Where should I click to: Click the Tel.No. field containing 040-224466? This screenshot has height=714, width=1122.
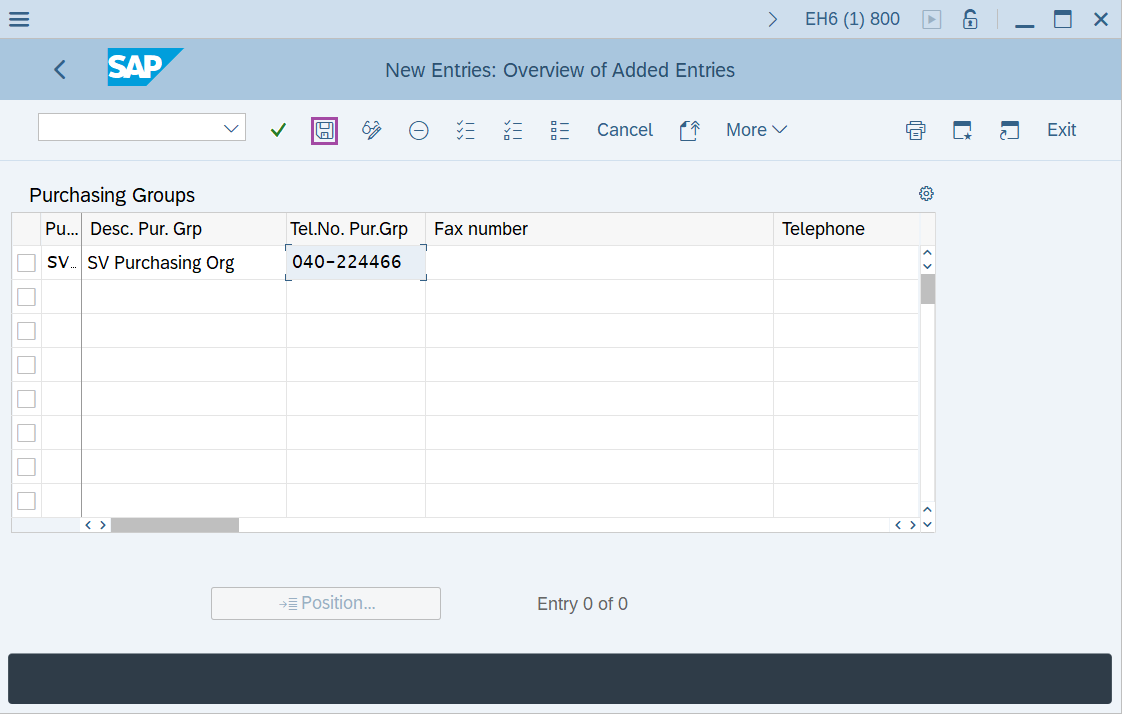click(355, 262)
